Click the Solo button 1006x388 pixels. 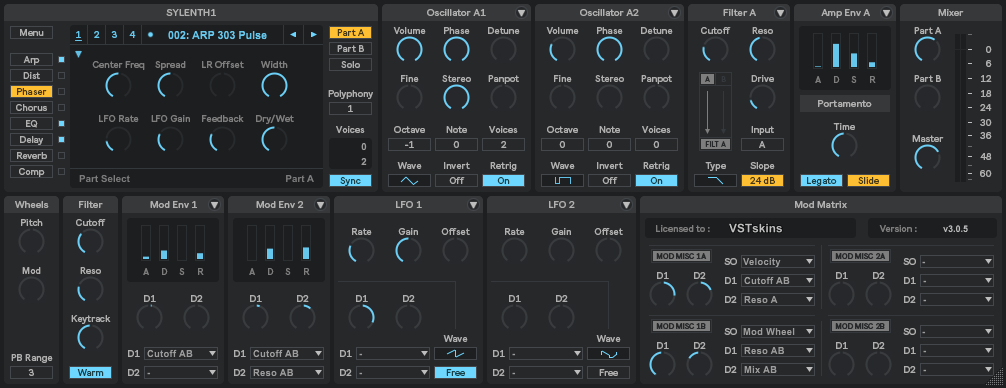click(x=350, y=65)
